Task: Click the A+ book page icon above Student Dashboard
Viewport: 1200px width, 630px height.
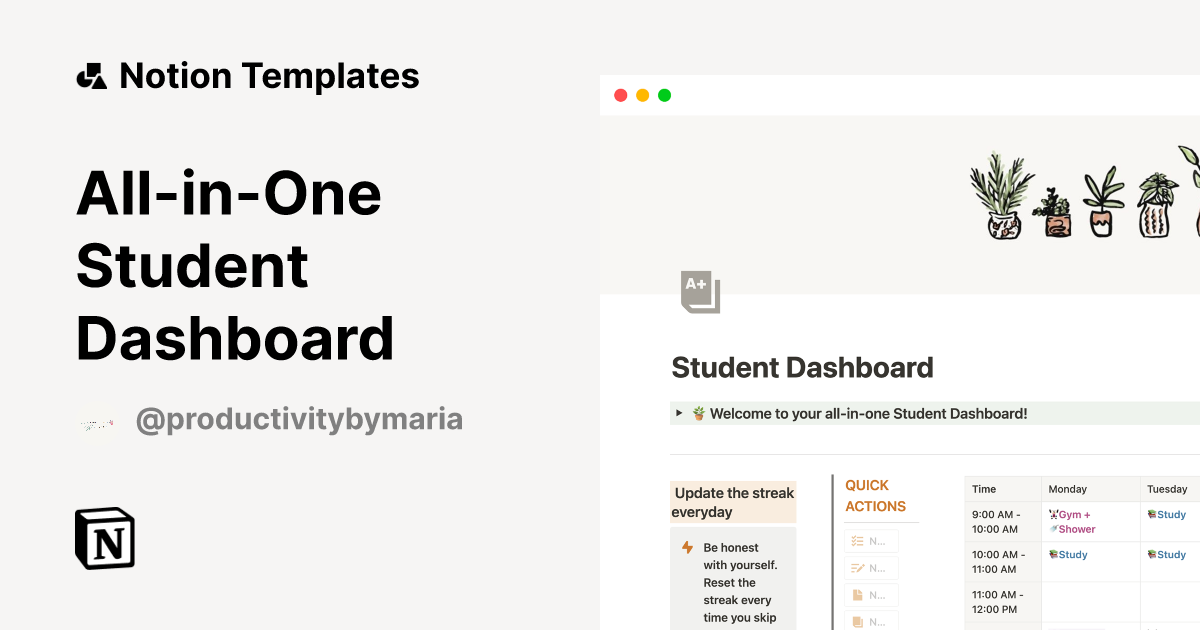Action: click(701, 290)
